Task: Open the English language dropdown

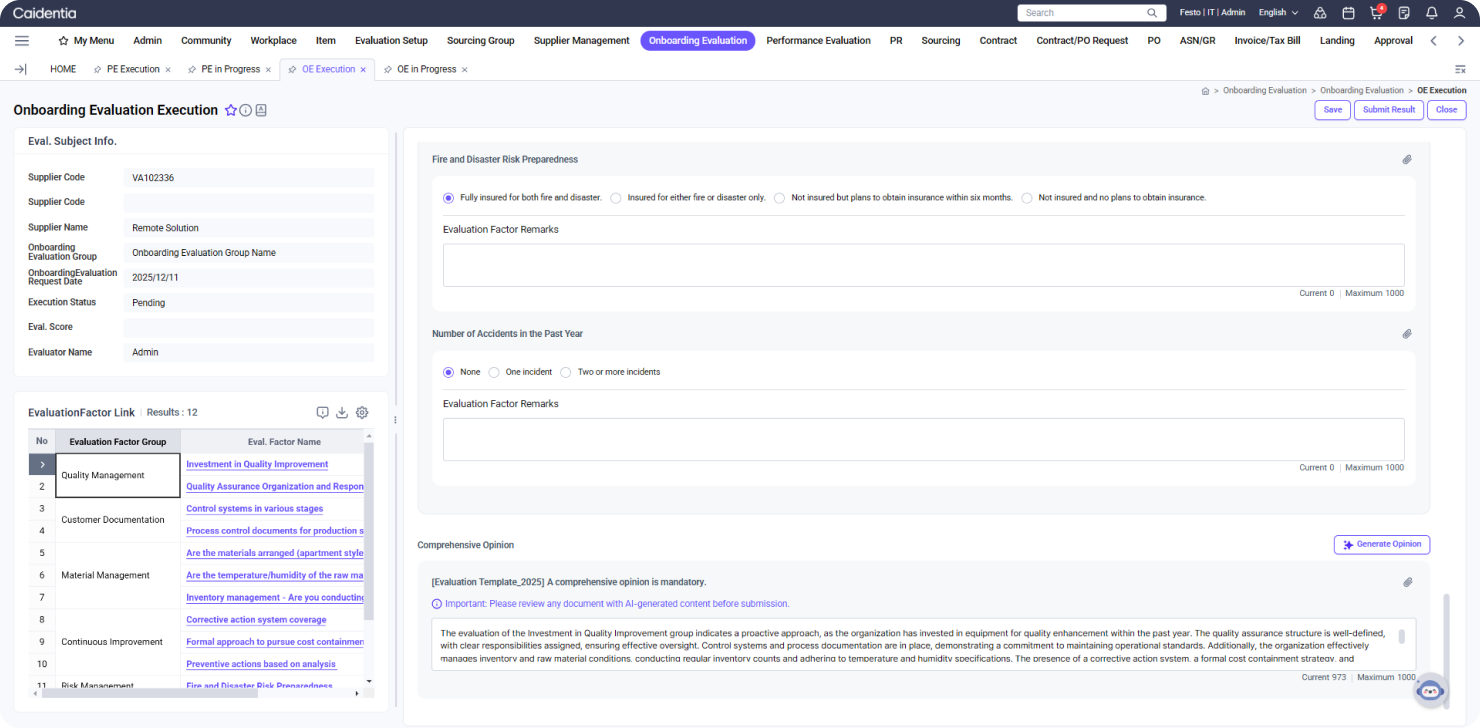Action: (x=1278, y=13)
